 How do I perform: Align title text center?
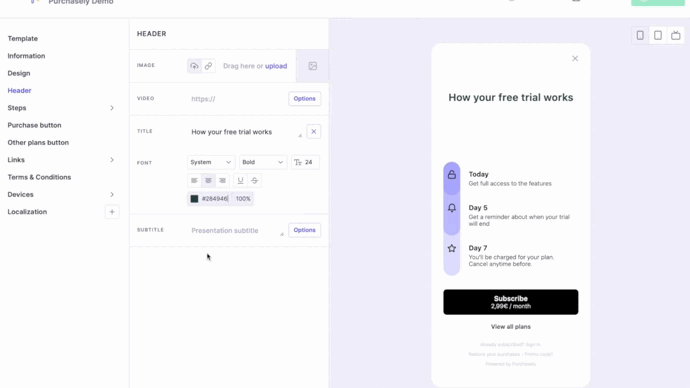[x=208, y=180]
